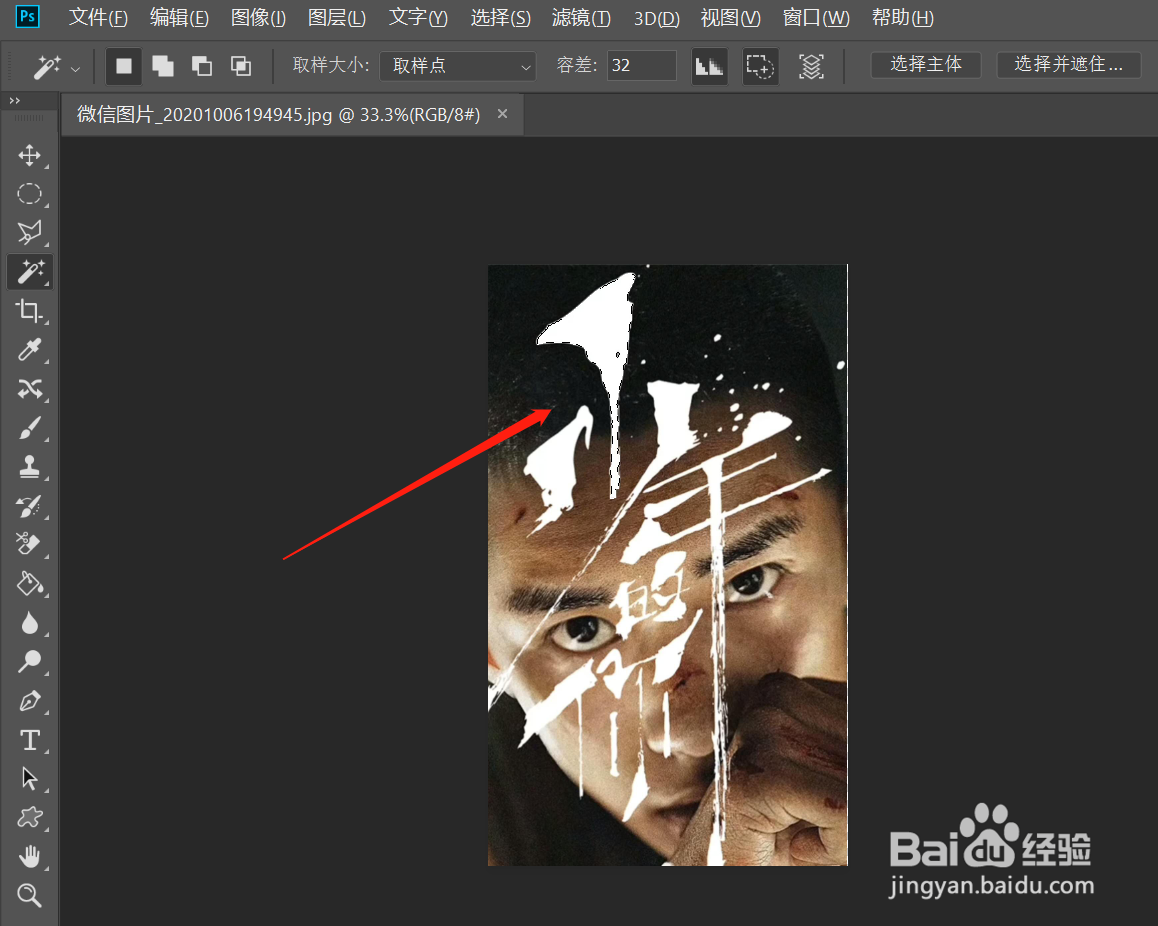Select the Polygonal Lasso tool
1158x926 pixels.
point(30,233)
